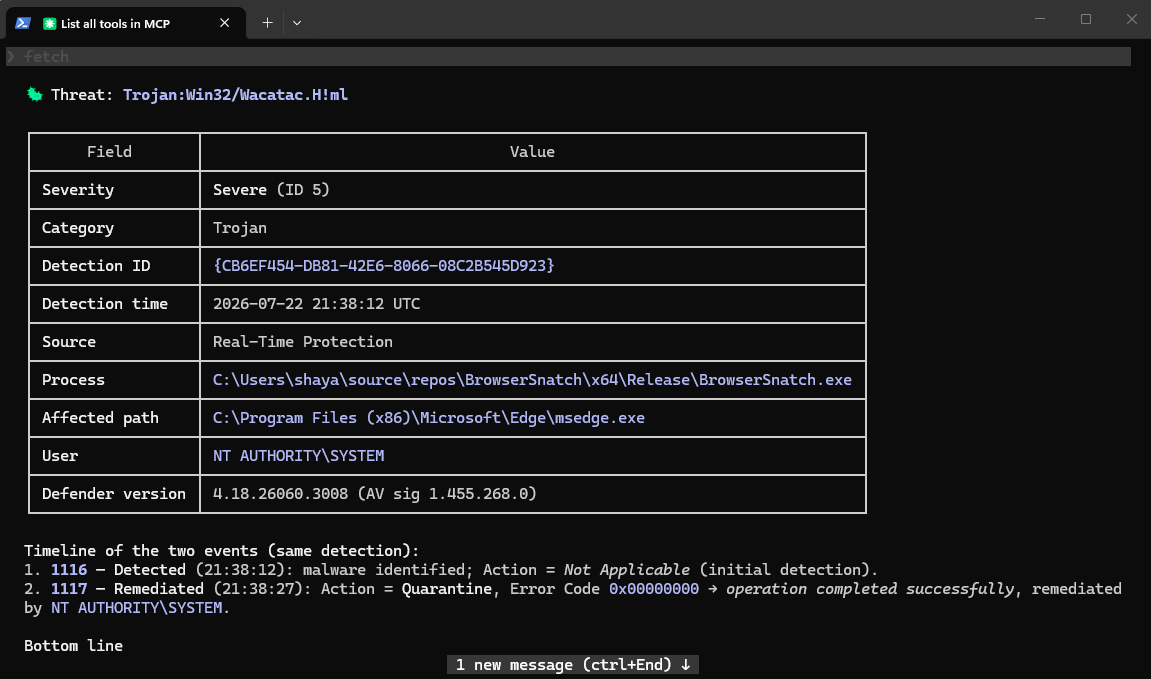Click the green bug icon beside Threat
The width and height of the screenshot is (1151, 679).
35,94
